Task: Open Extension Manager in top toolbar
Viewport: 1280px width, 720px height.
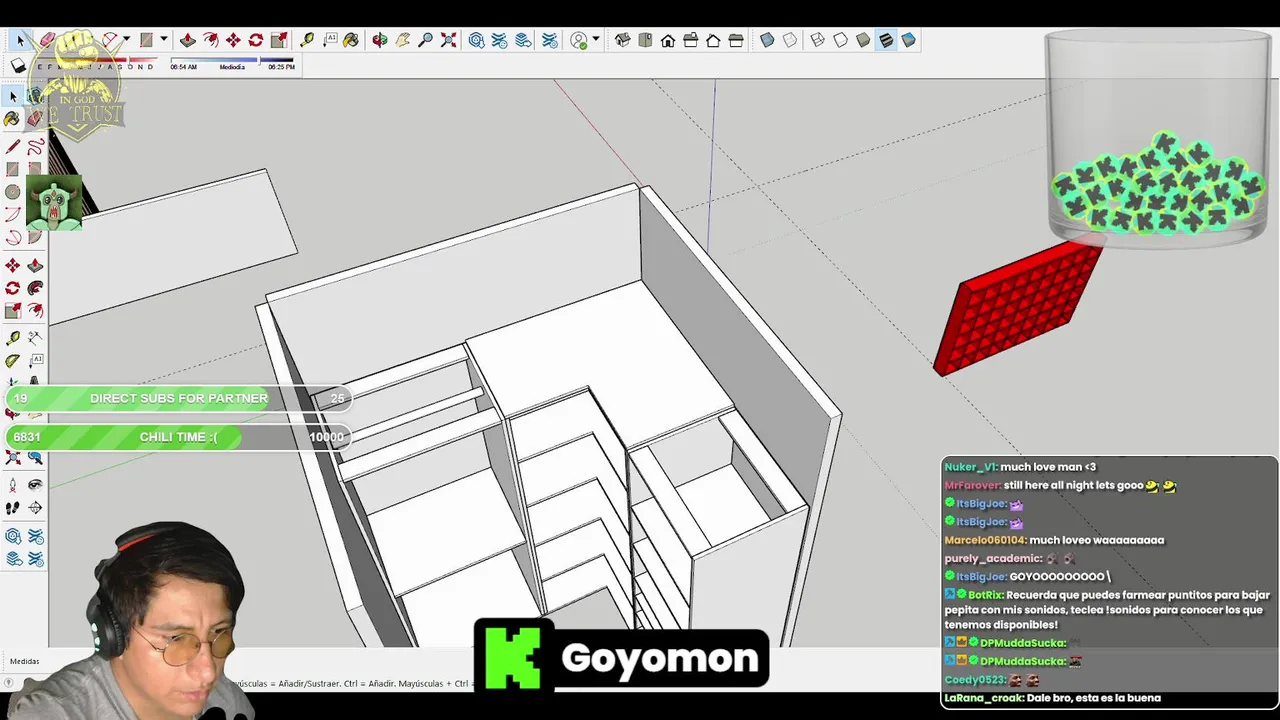Action: coord(549,40)
